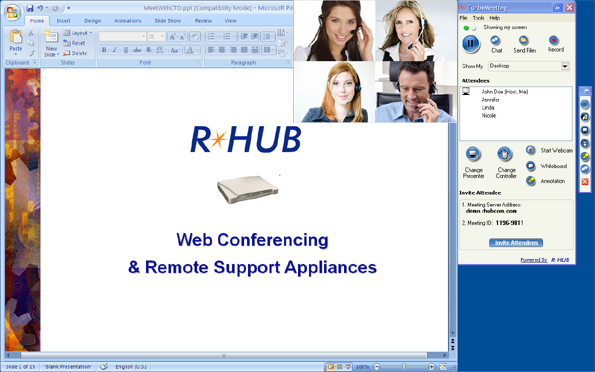Start the webcam

530,150
